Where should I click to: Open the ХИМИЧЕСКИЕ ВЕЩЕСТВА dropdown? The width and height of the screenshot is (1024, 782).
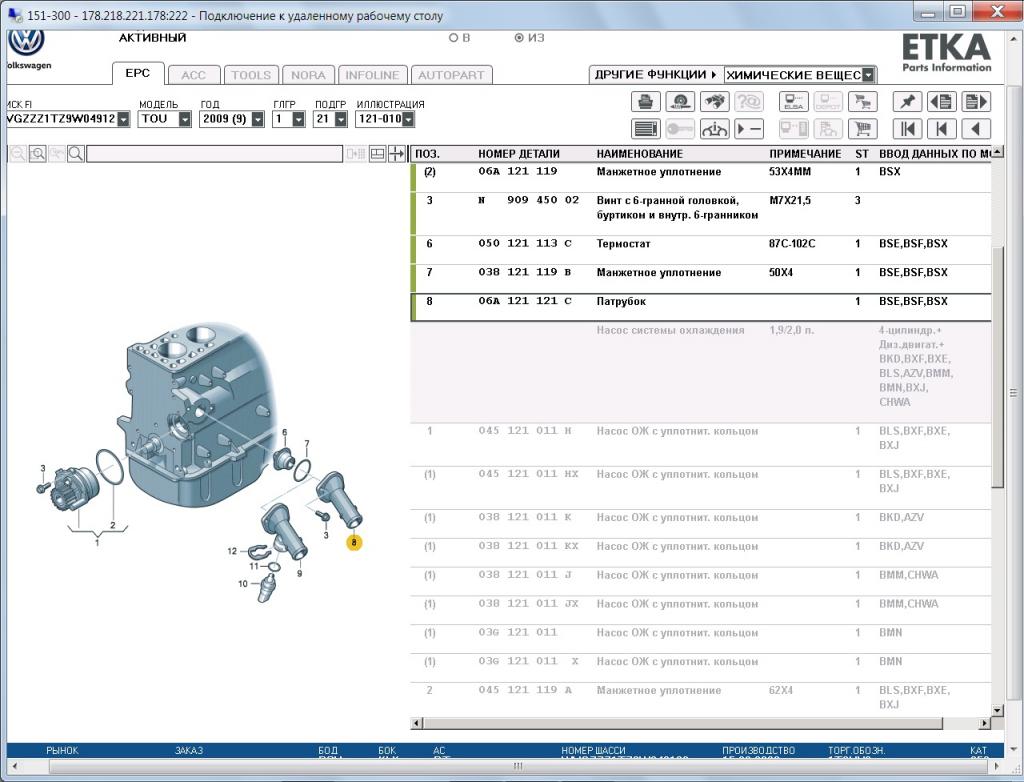pos(868,75)
